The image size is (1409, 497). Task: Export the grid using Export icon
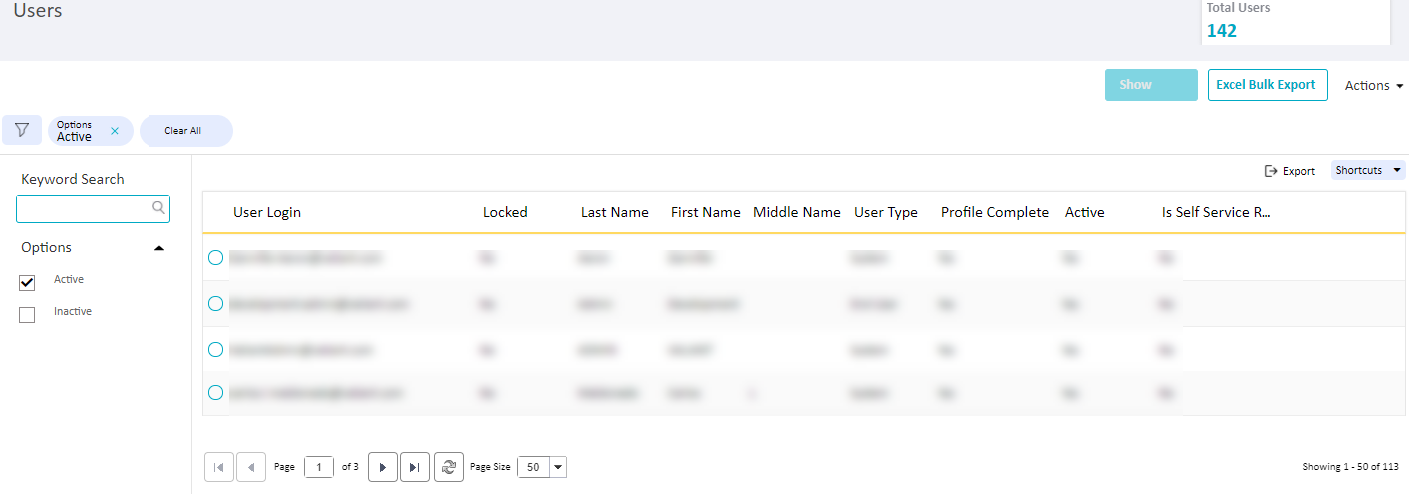[x=1290, y=171]
